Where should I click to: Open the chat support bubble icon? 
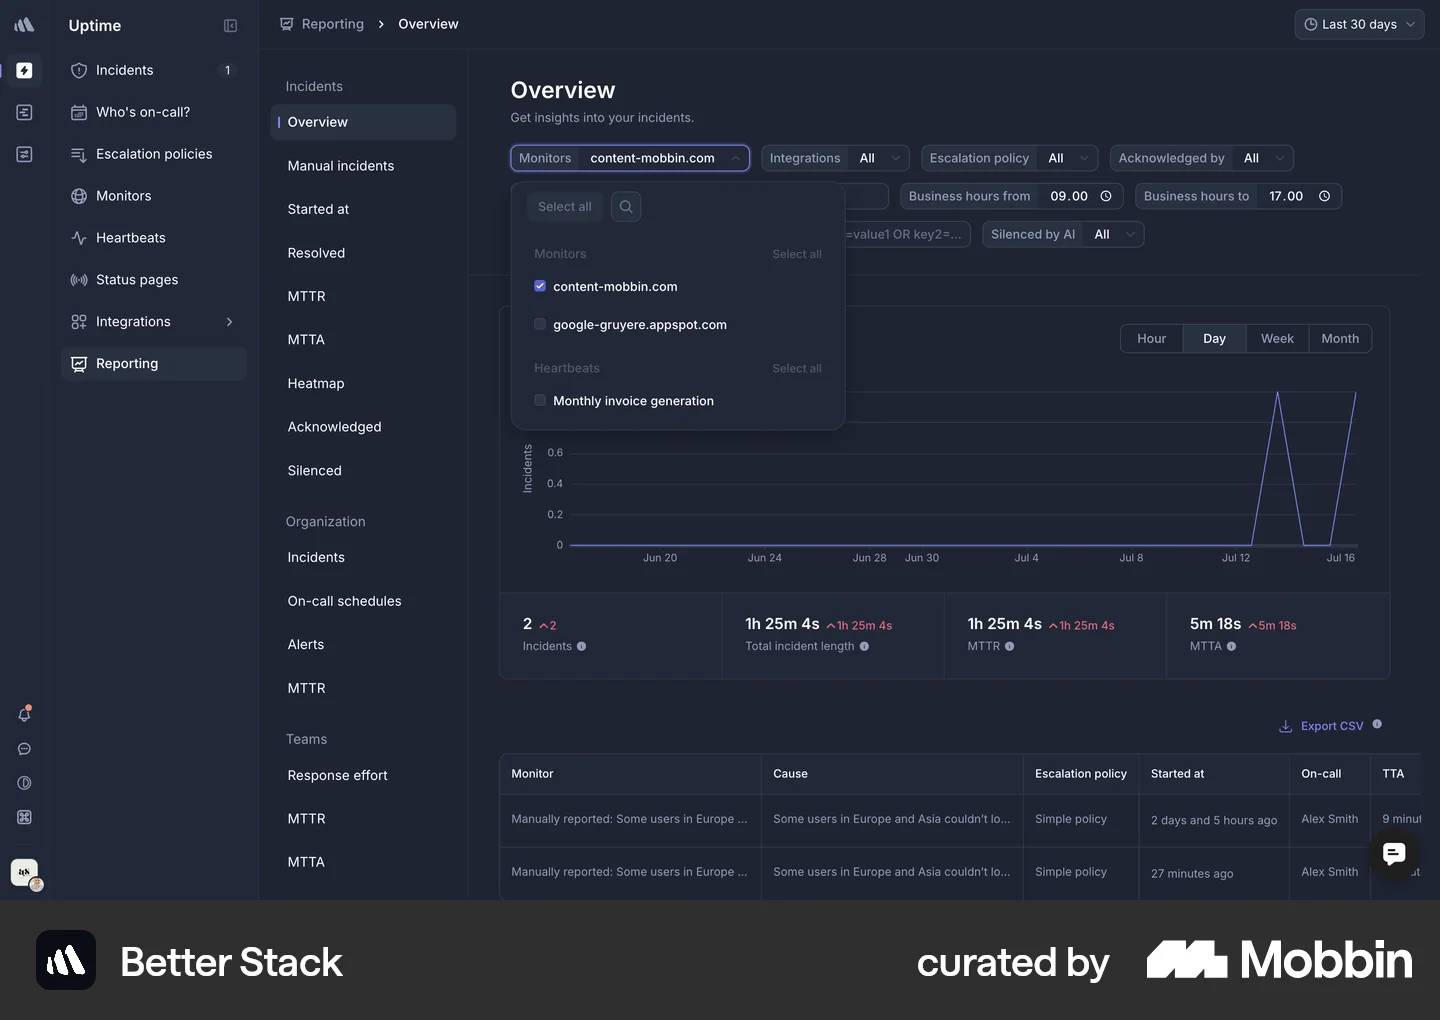[1394, 853]
